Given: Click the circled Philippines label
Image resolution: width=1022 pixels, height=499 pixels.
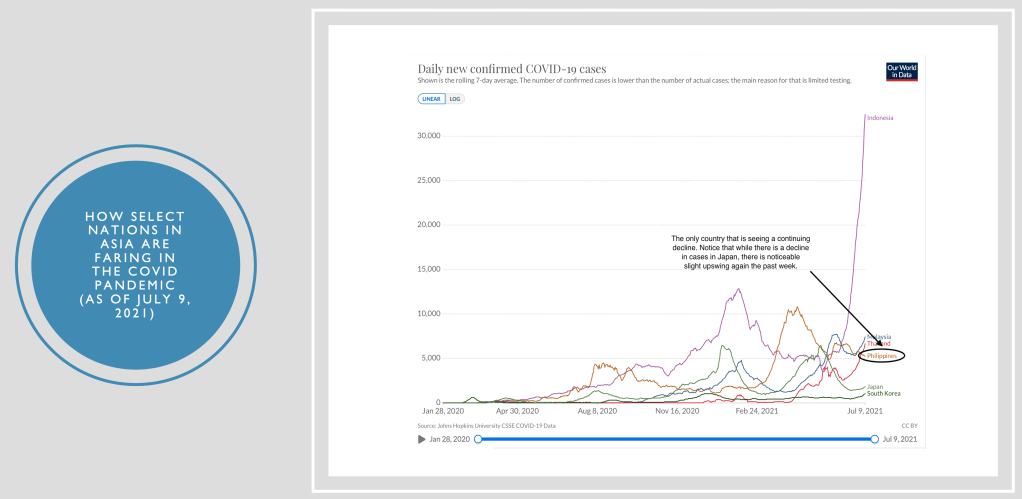Looking at the screenshot, I should point(881,355).
